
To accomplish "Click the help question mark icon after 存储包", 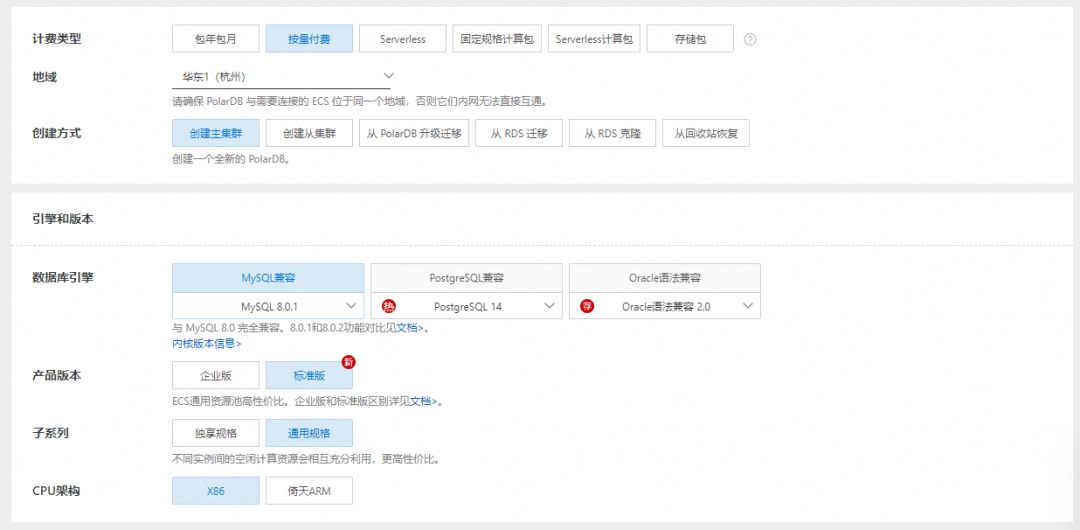I will tap(750, 39).
